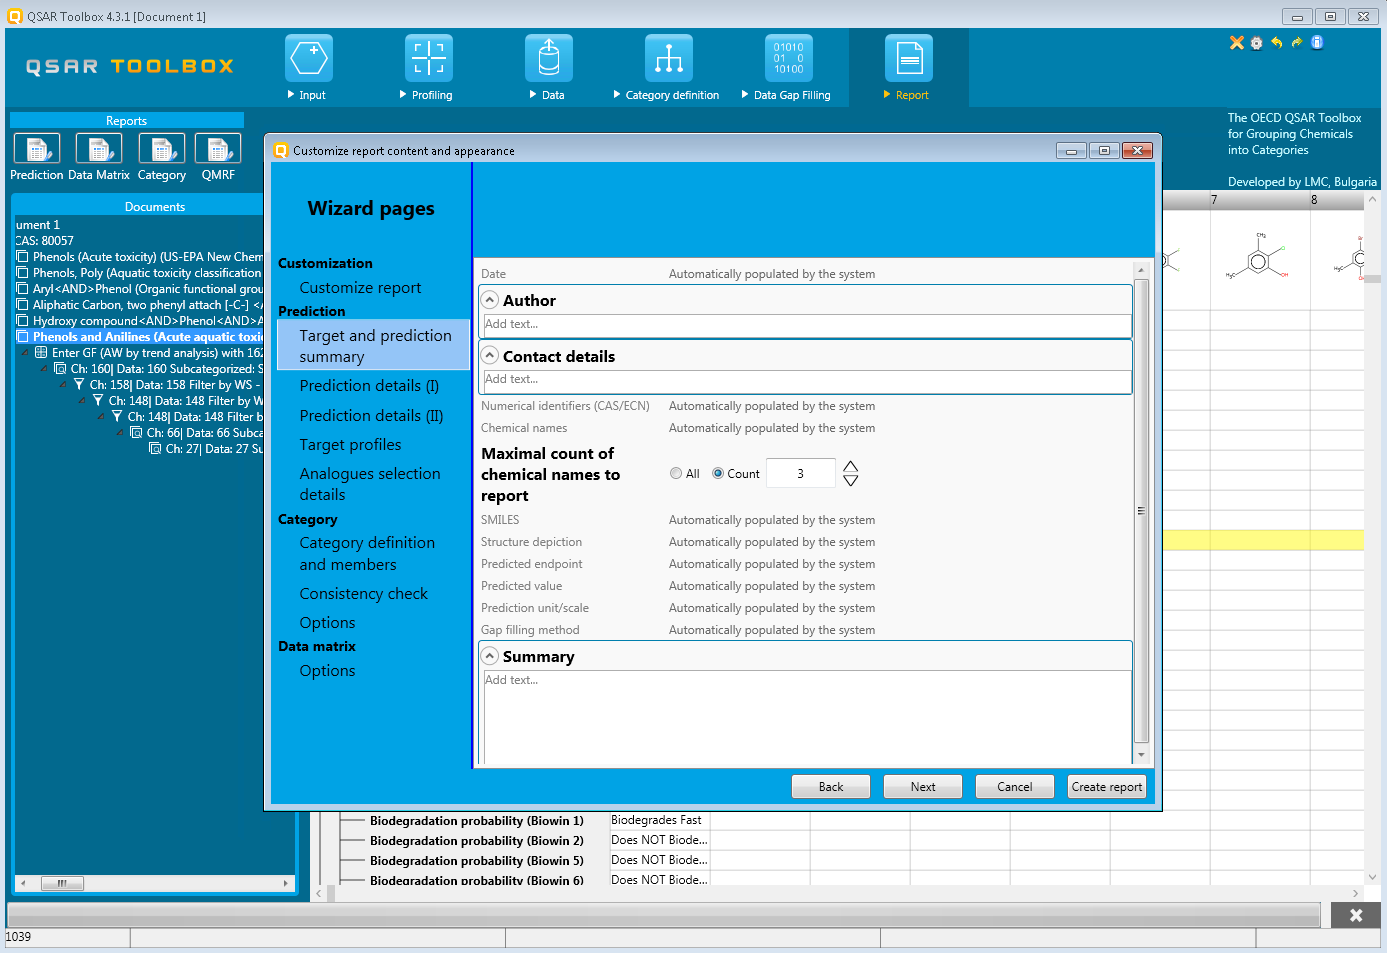Select the All radio button
The height and width of the screenshot is (953, 1387).
tap(676, 474)
